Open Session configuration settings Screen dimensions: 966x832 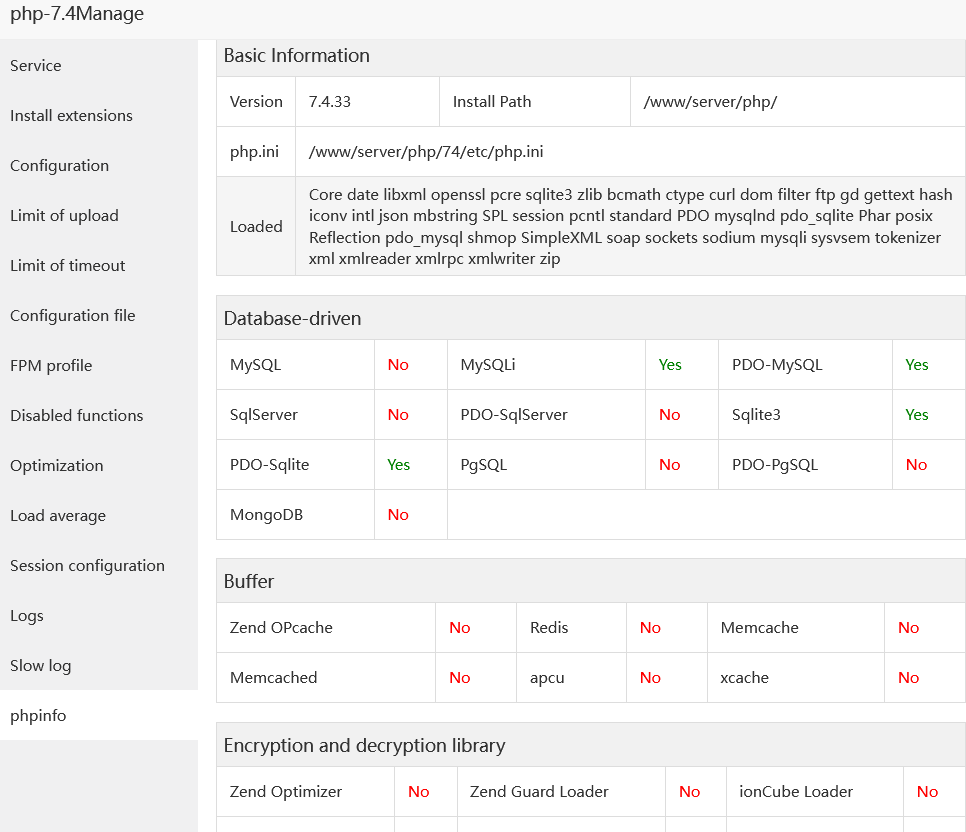[87, 566]
